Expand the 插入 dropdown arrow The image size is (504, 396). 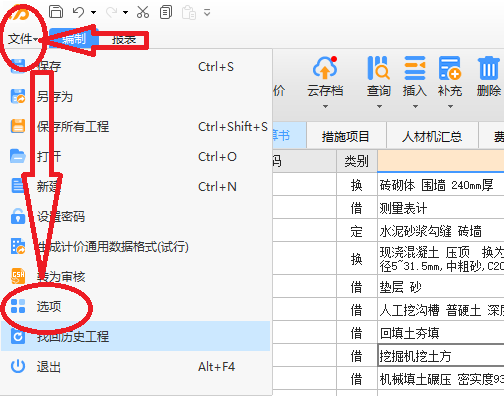pos(415,107)
